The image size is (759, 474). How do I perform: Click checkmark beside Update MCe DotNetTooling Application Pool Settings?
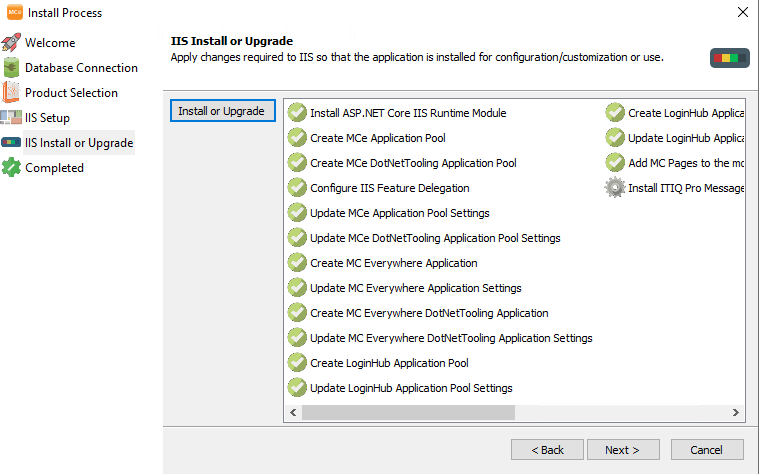point(297,238)
